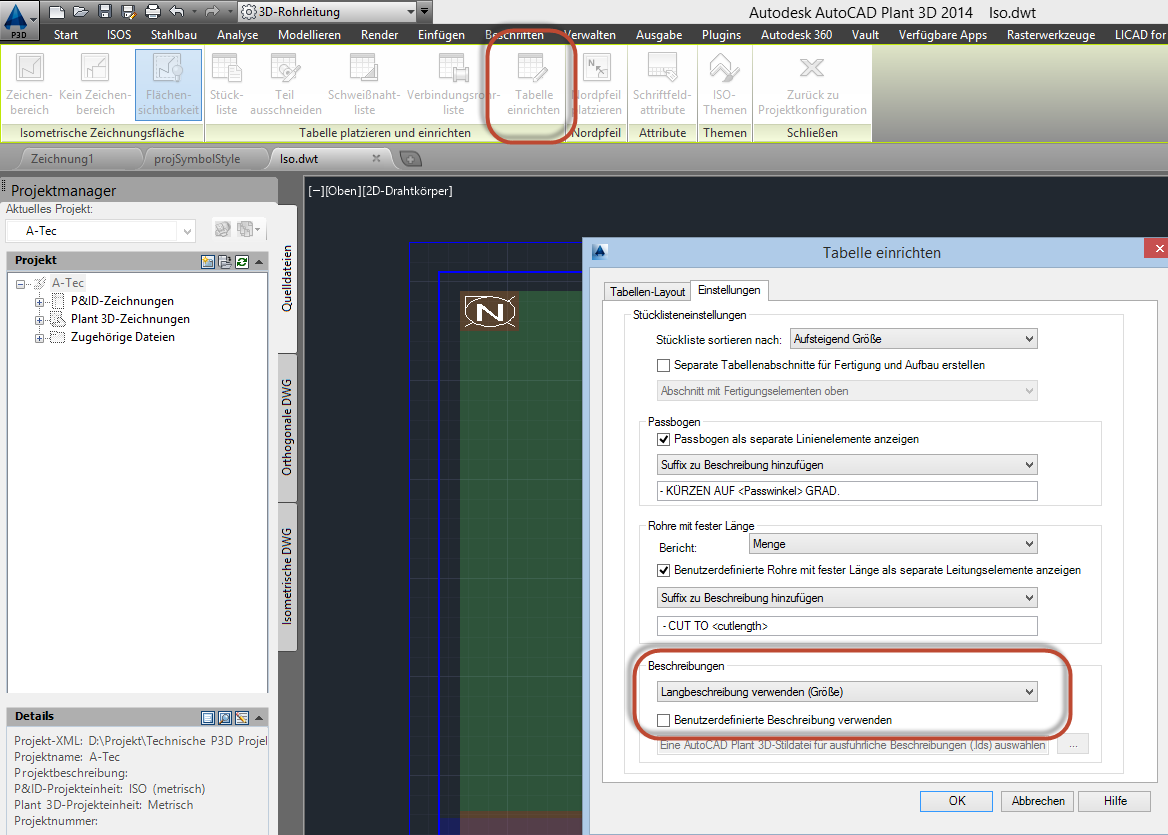Click the Nordpfeil platzieren ribbon tool

[597, 85]
